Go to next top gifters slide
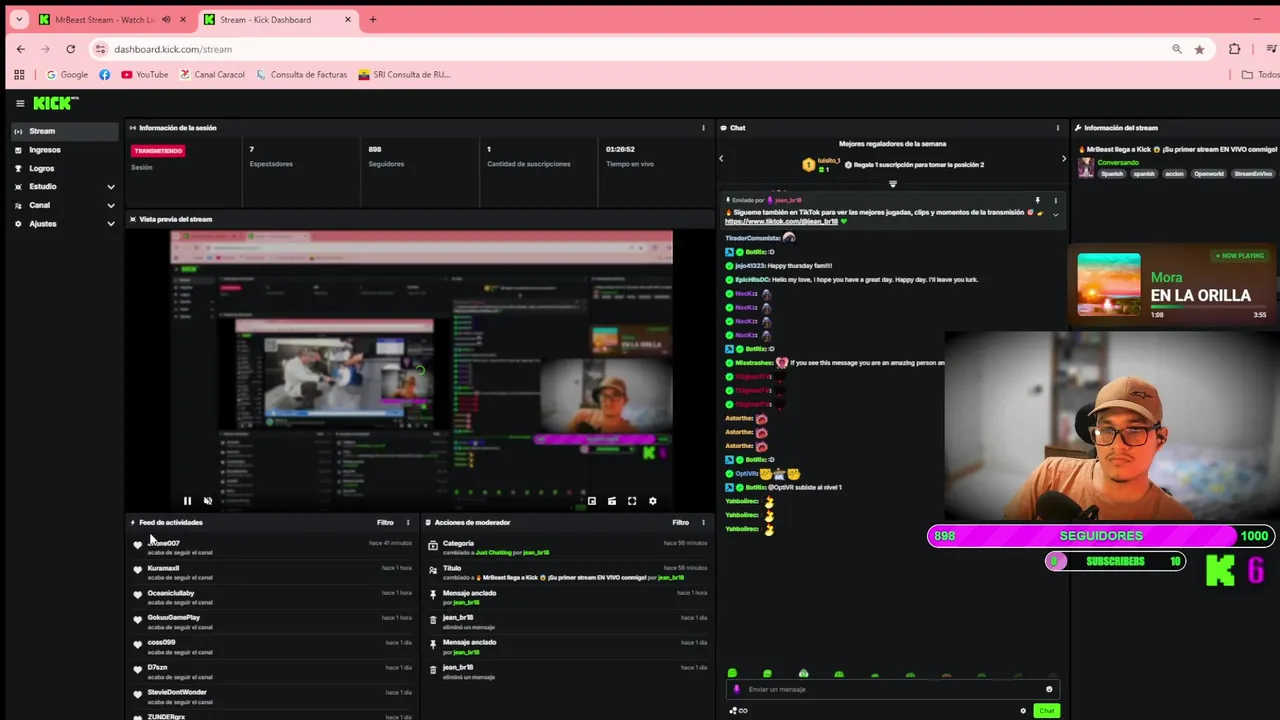1280x720 pixels. point(1063,158)
